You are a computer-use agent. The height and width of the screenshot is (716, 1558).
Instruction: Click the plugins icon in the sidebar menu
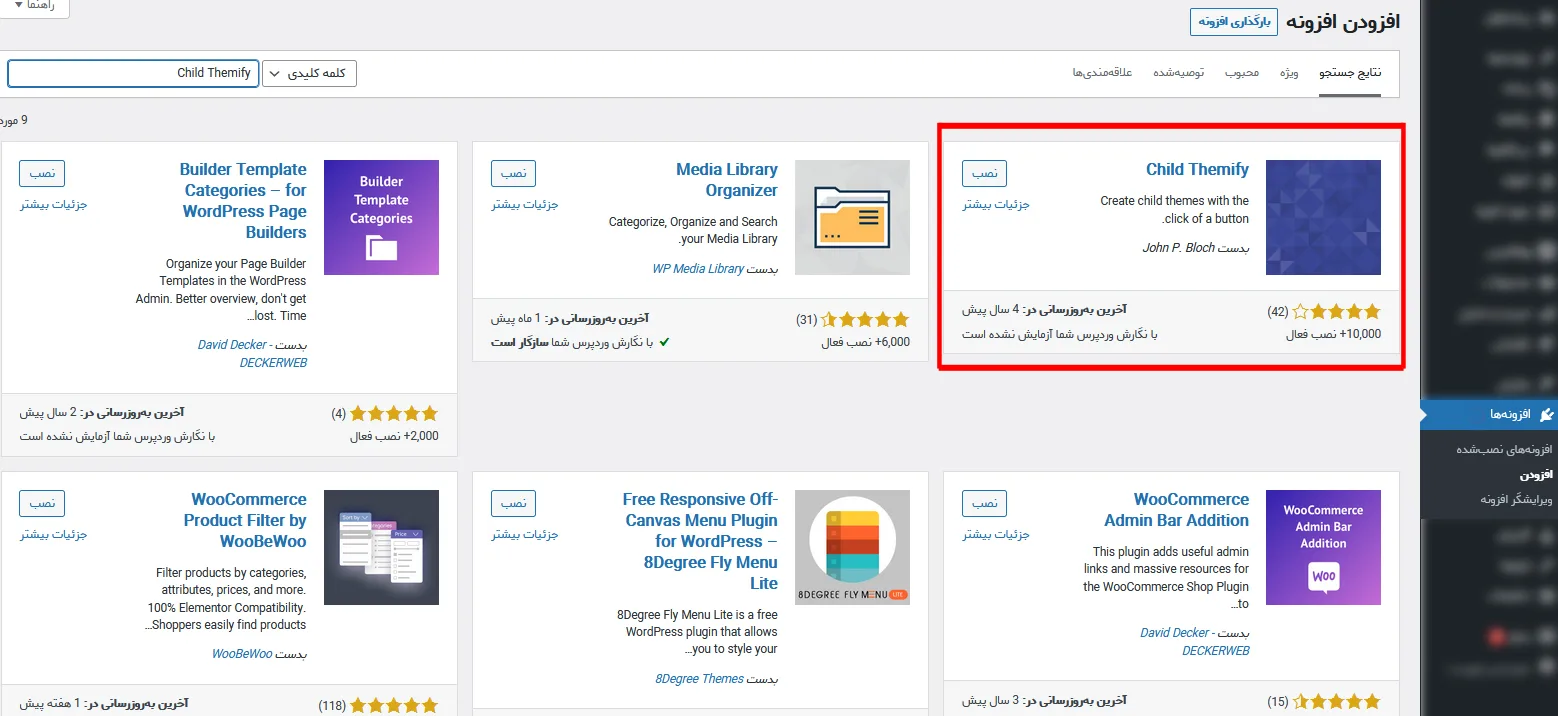point(1547,414)
